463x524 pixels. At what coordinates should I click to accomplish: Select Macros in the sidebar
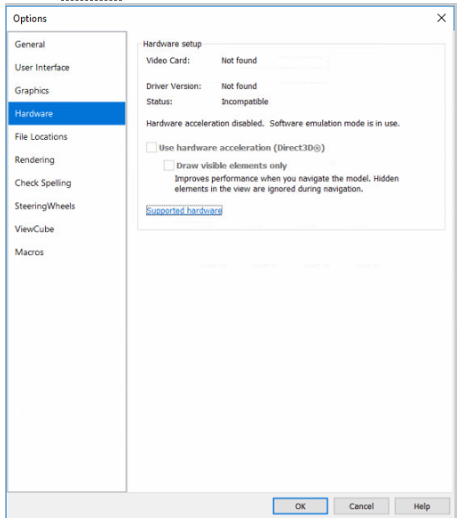[67, 252]
